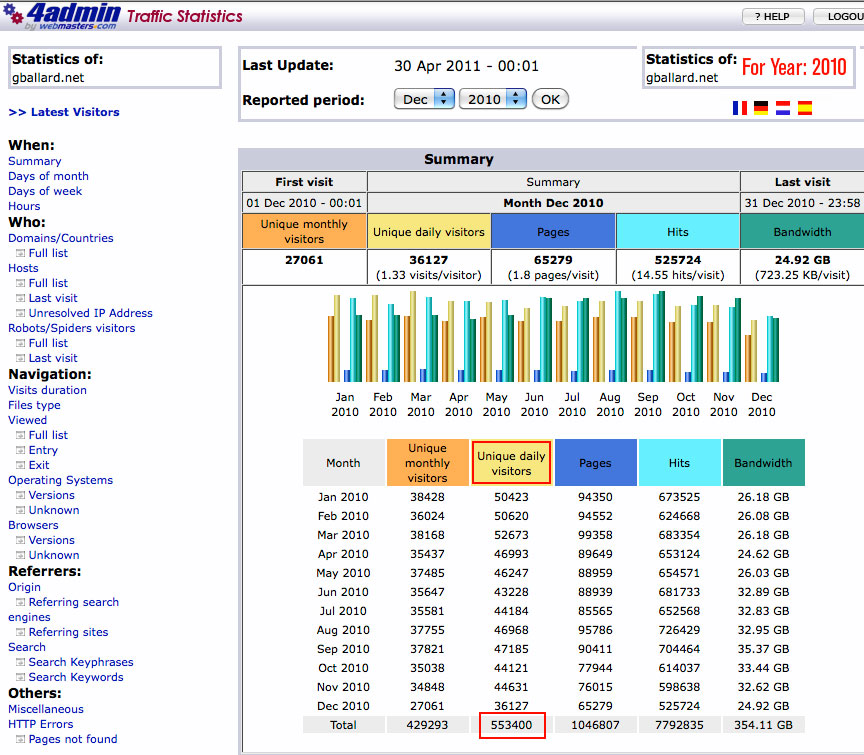Open the Latest Visitors link
Image resolution: width=864 pixels, height=755 pixels.
(x=64, y=112)
